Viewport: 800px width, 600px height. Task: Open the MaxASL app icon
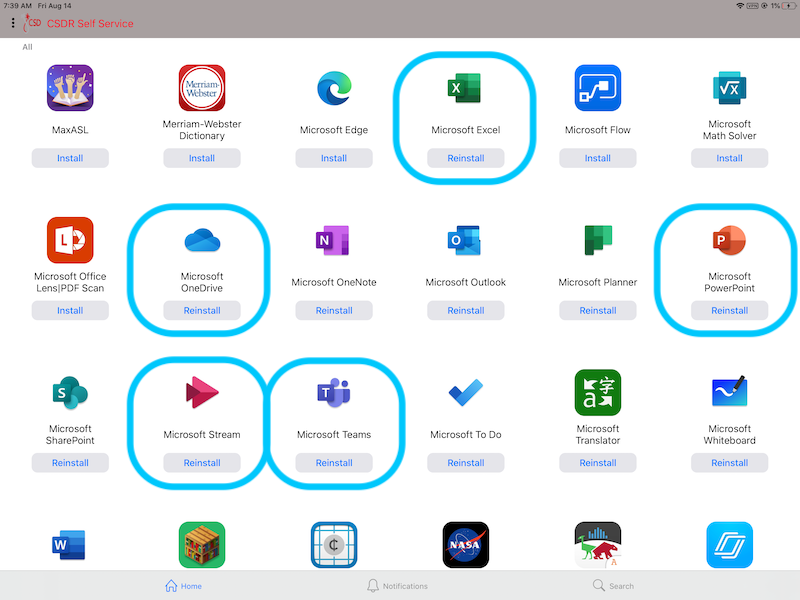[70, 88]
